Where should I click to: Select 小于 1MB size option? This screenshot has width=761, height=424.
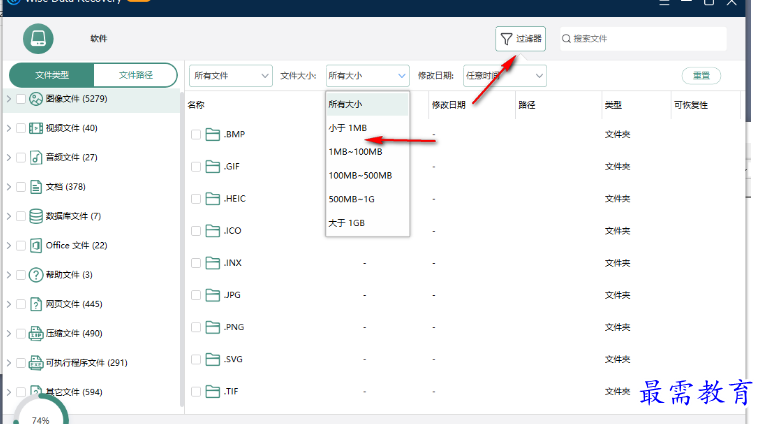point(367,128)
